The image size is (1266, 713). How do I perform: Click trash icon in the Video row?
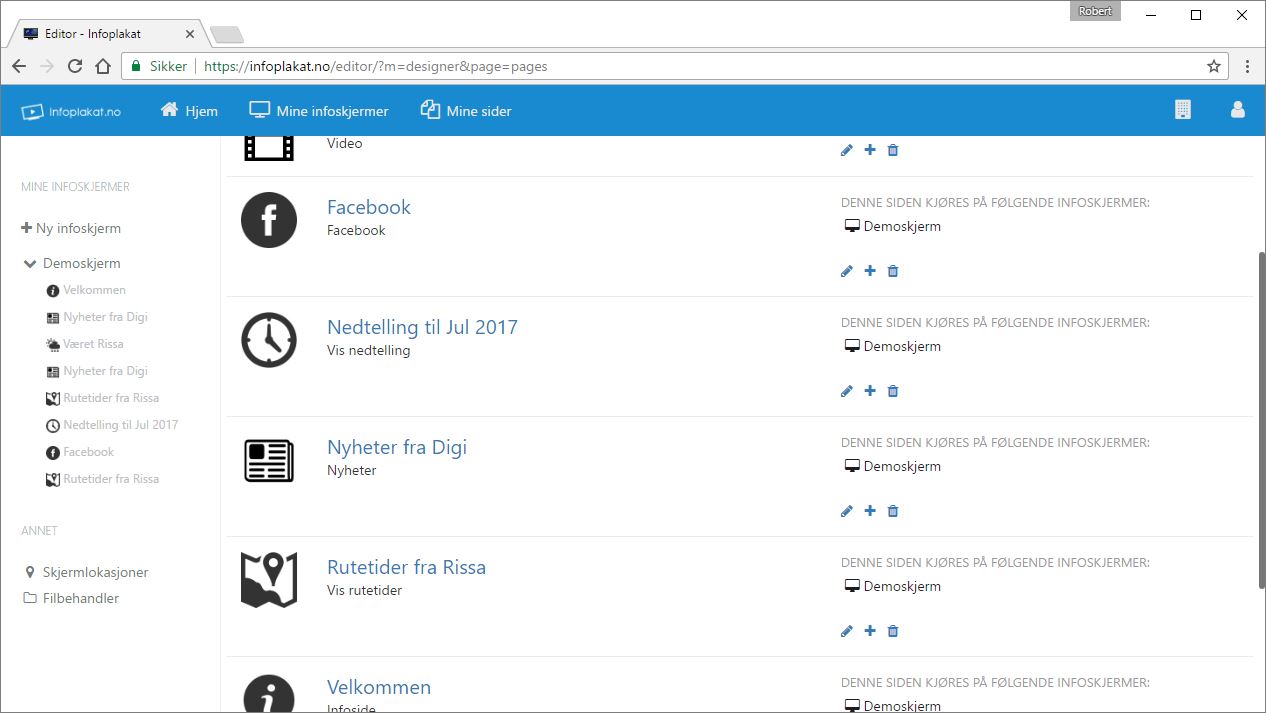[893, 150]
